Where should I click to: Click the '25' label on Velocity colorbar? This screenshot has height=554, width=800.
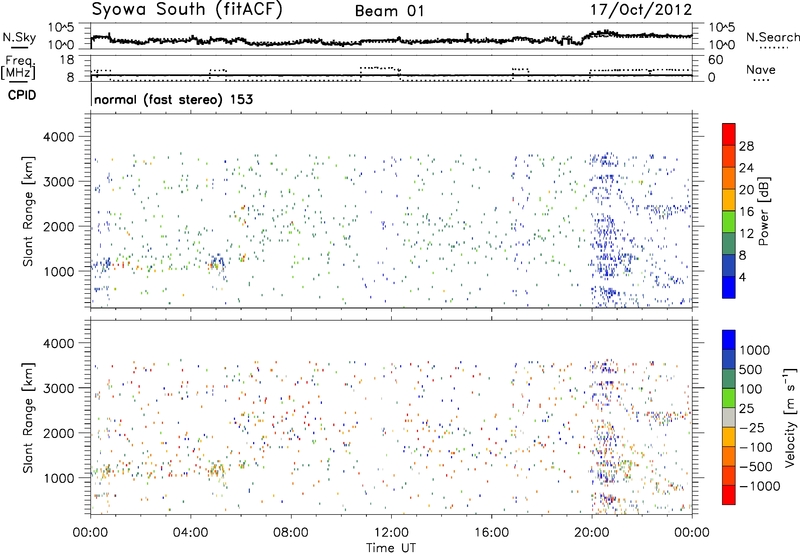pos(746,408)
